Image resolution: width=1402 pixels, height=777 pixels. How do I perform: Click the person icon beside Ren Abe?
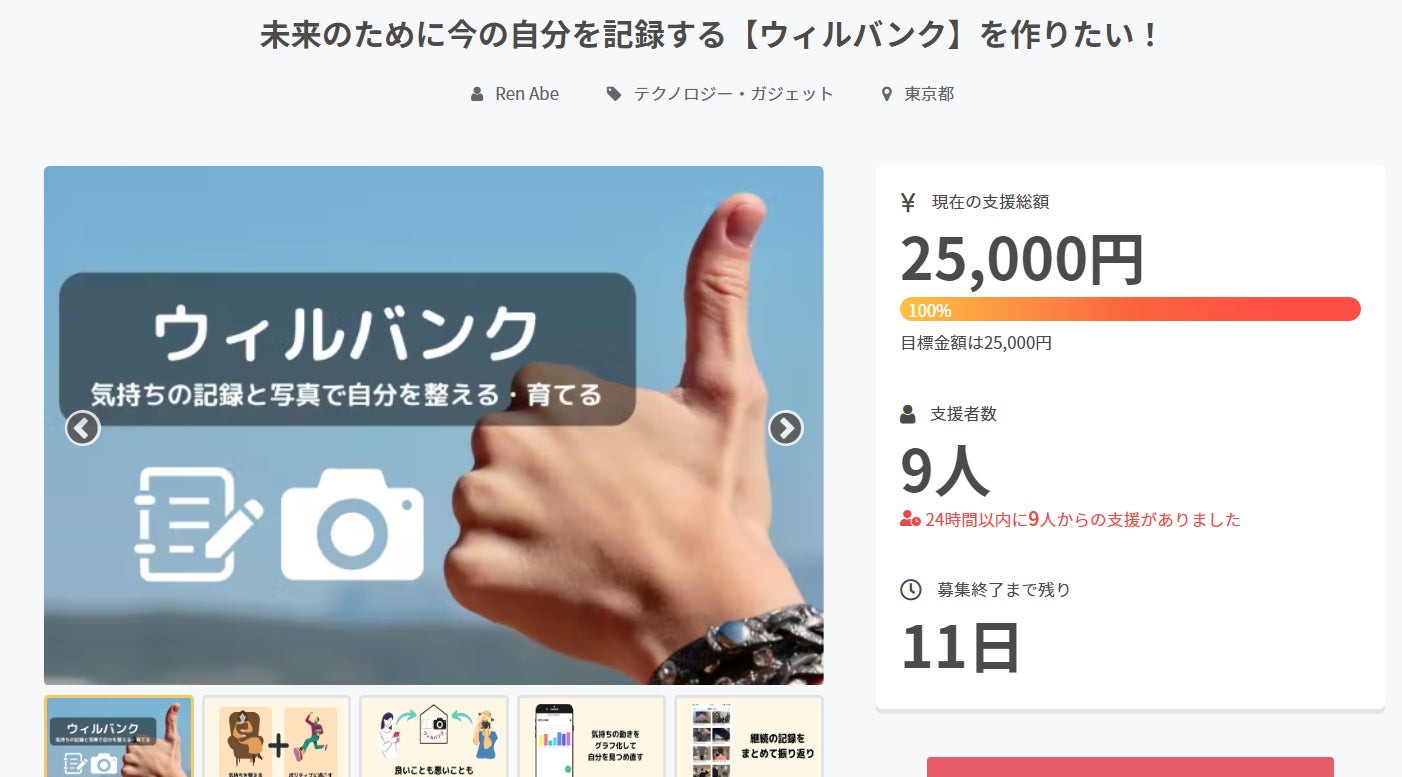pyautogui.click(x=477, y=94)
